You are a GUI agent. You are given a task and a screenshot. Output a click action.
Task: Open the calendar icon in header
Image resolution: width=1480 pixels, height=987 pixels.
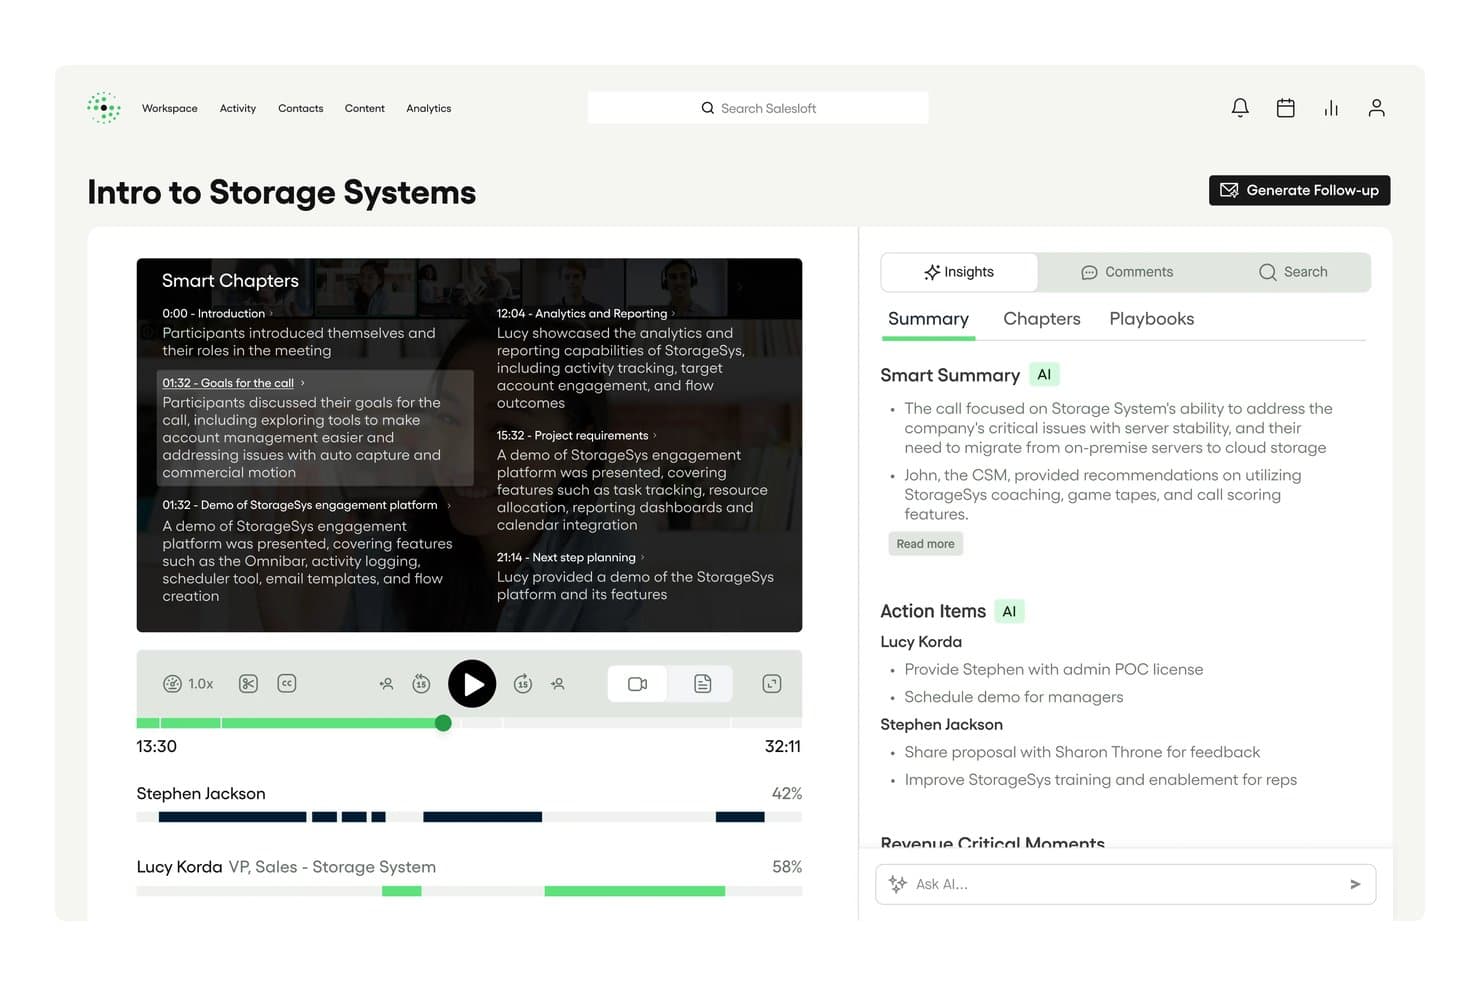(1286, 108)
